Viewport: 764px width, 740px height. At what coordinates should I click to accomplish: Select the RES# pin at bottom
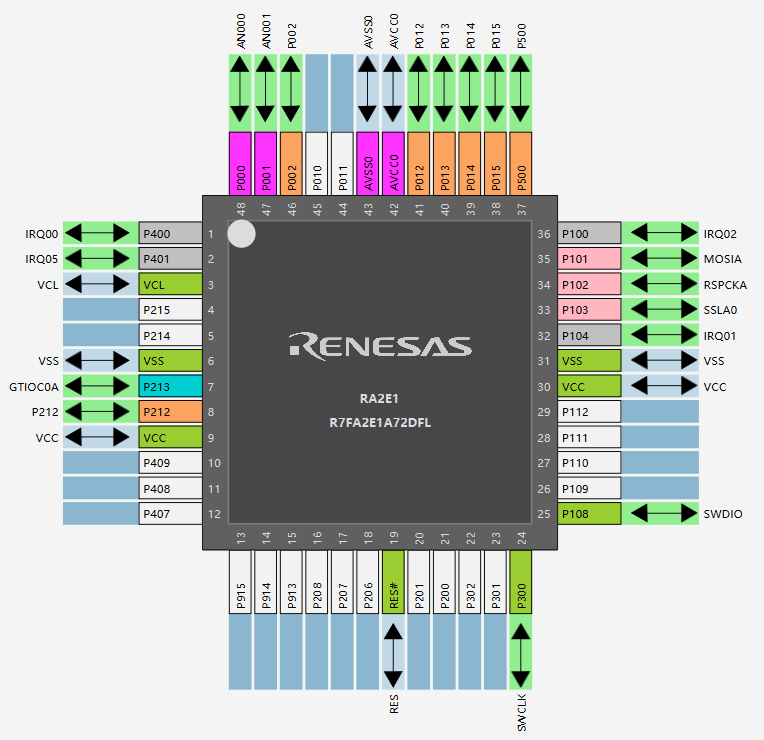click(x=393, y=582)
